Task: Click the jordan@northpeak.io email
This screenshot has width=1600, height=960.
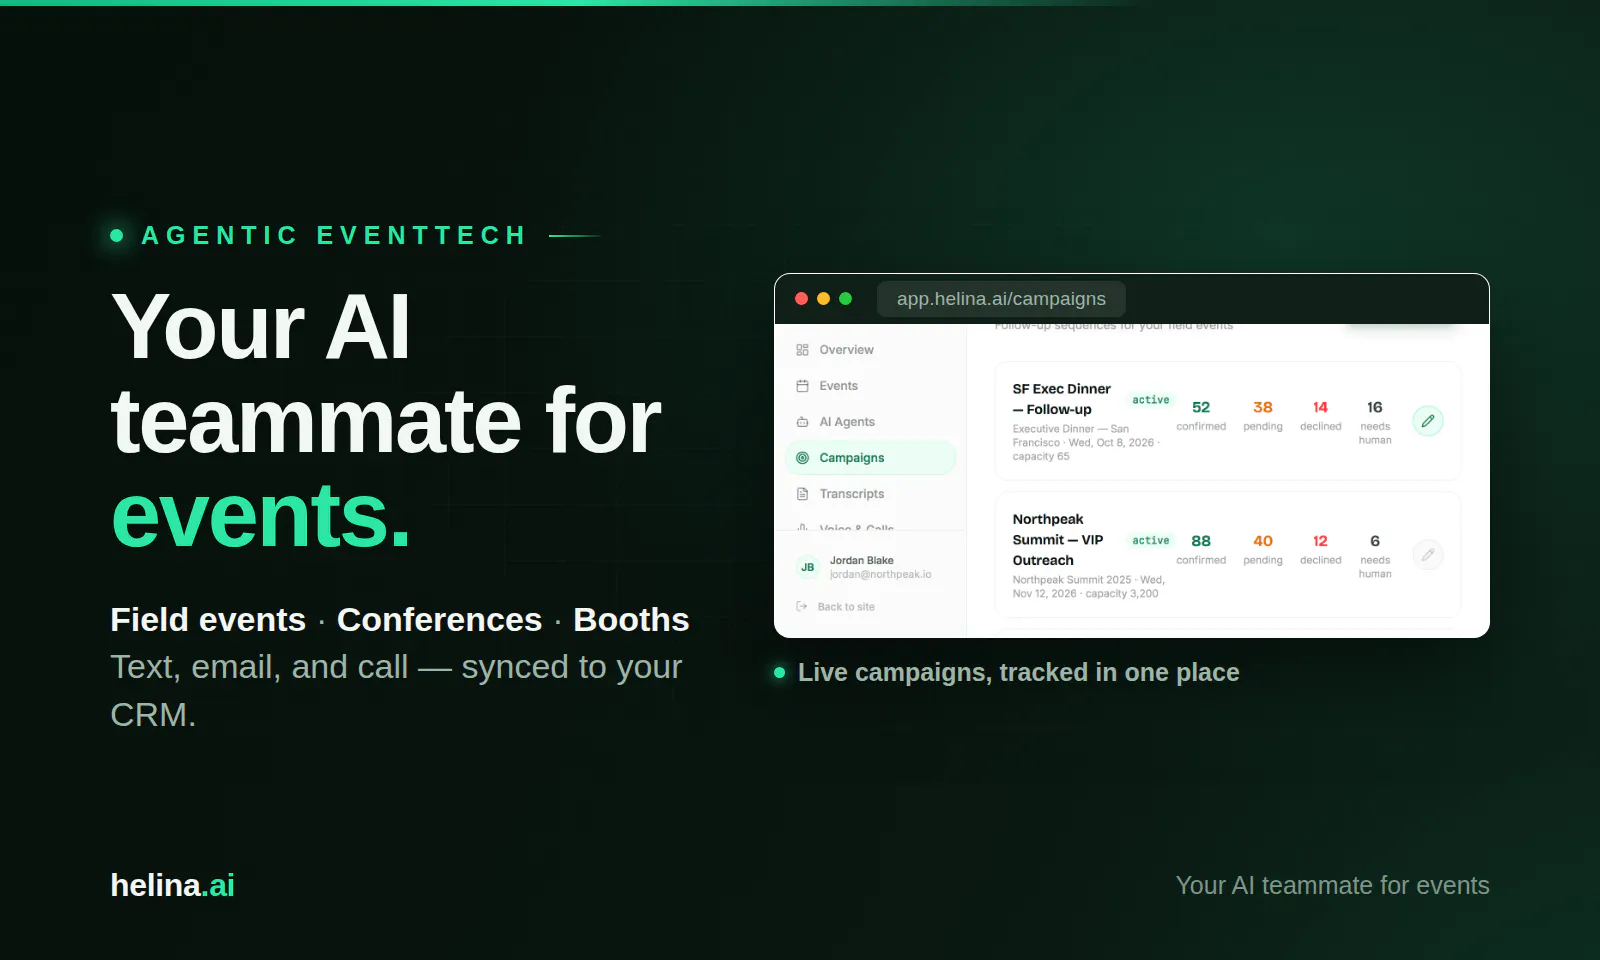Action: pyautogui.click(x=880, y=575)
